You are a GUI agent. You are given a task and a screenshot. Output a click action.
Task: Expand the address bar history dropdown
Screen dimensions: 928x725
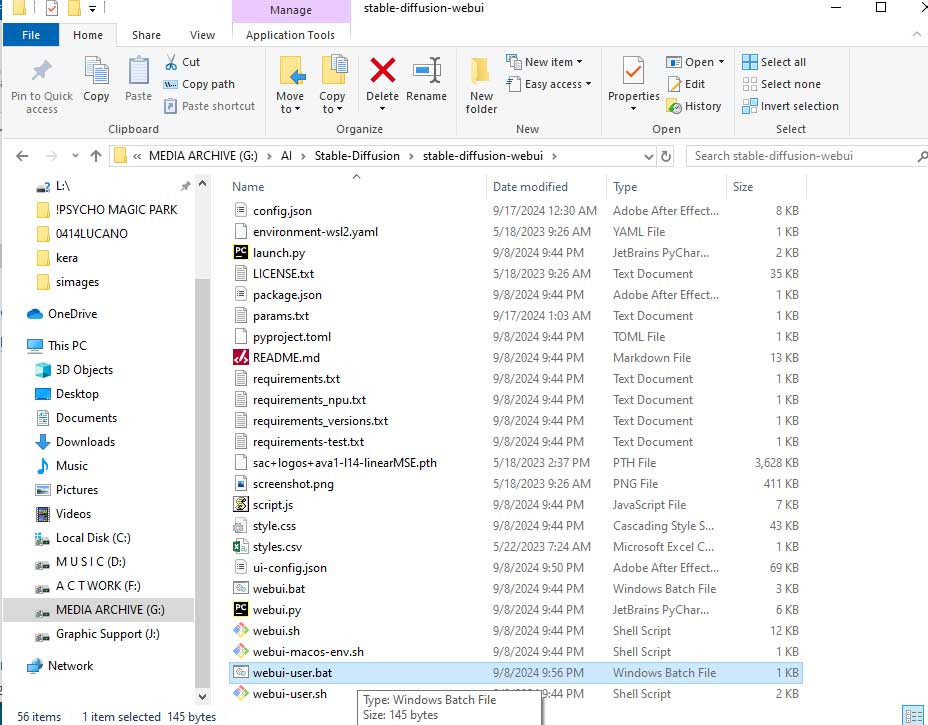[649, 156]
